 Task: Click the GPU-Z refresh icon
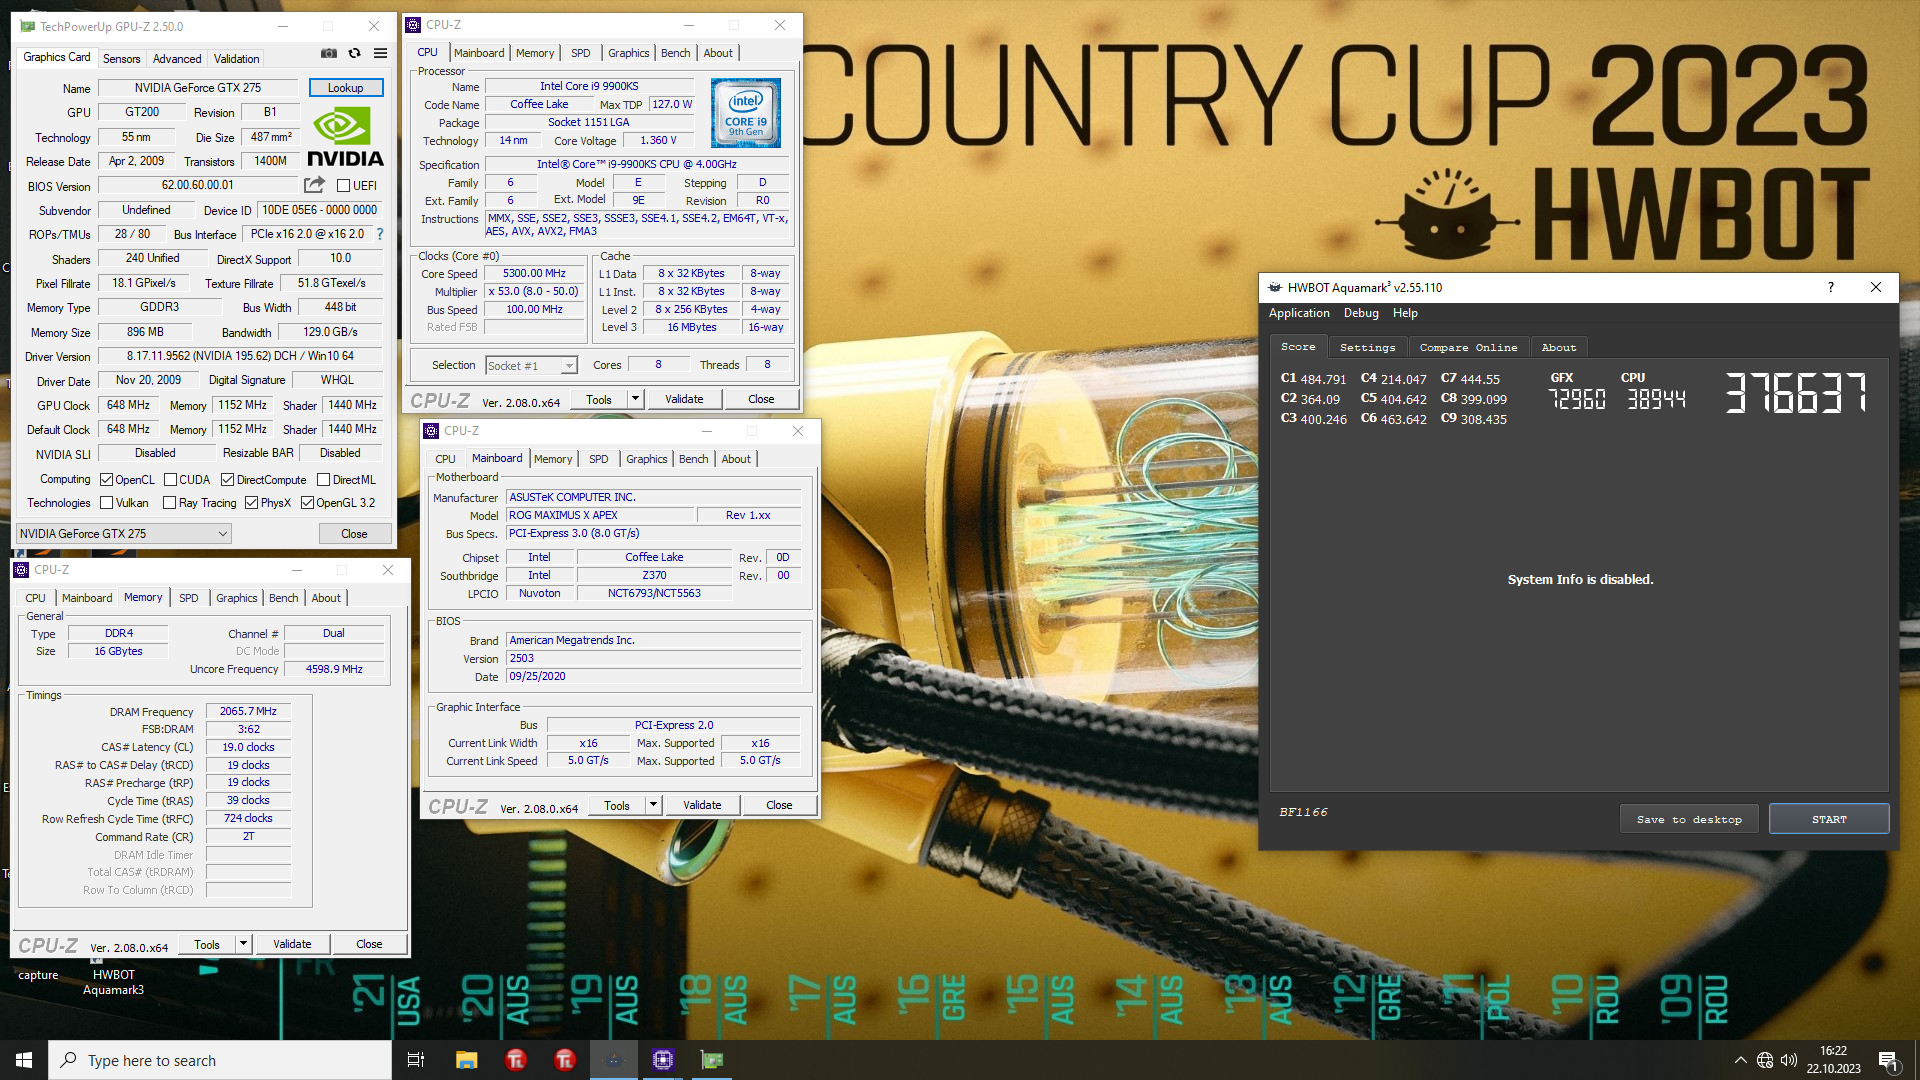click(x=354, y=54)
